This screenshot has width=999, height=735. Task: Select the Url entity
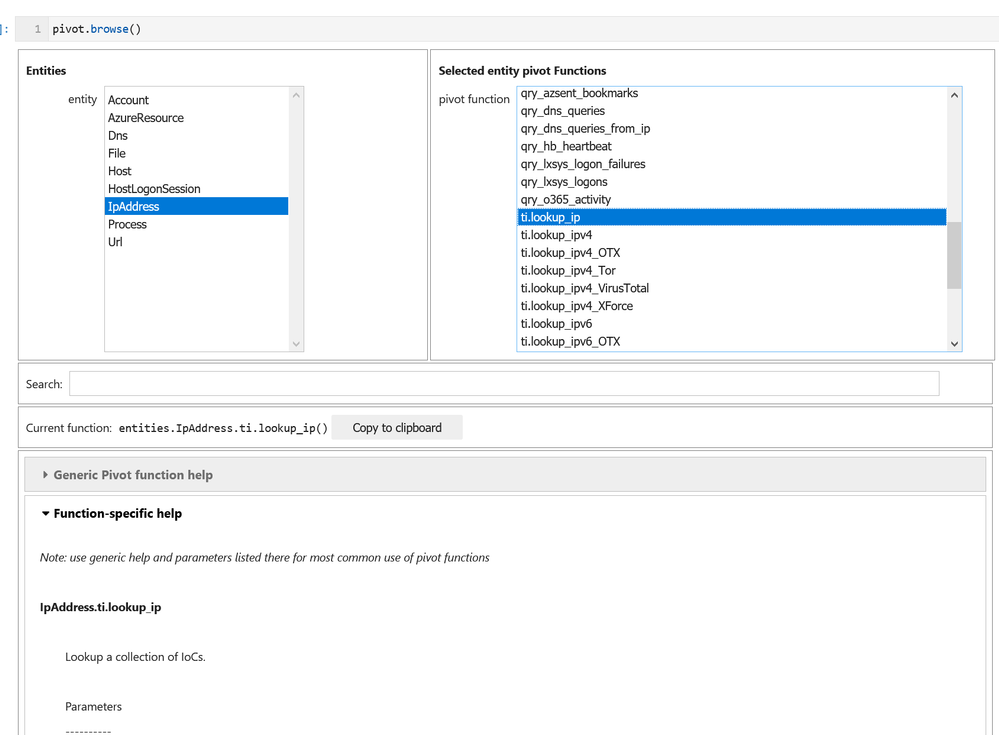coord(196,242)
